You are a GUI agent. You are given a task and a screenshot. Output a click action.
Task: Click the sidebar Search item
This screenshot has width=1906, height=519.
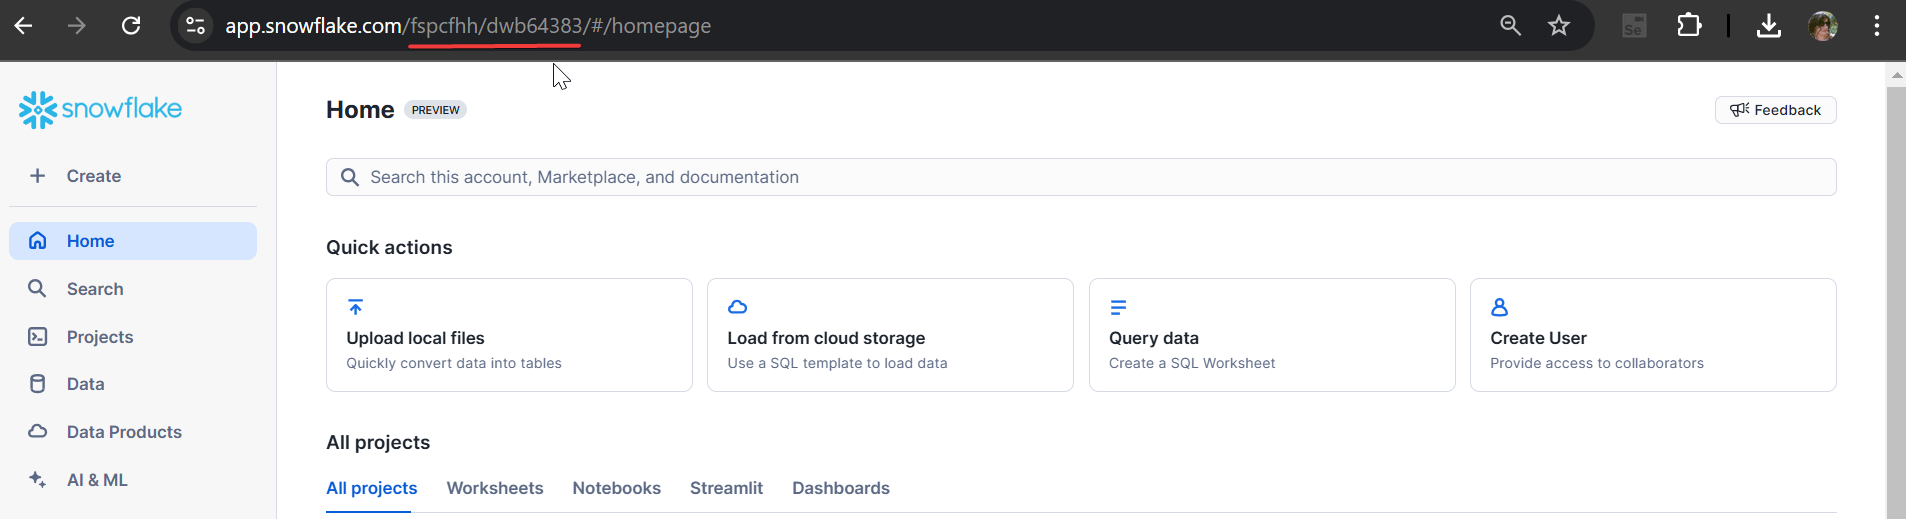pyautogui.click(x=95, y=289)
